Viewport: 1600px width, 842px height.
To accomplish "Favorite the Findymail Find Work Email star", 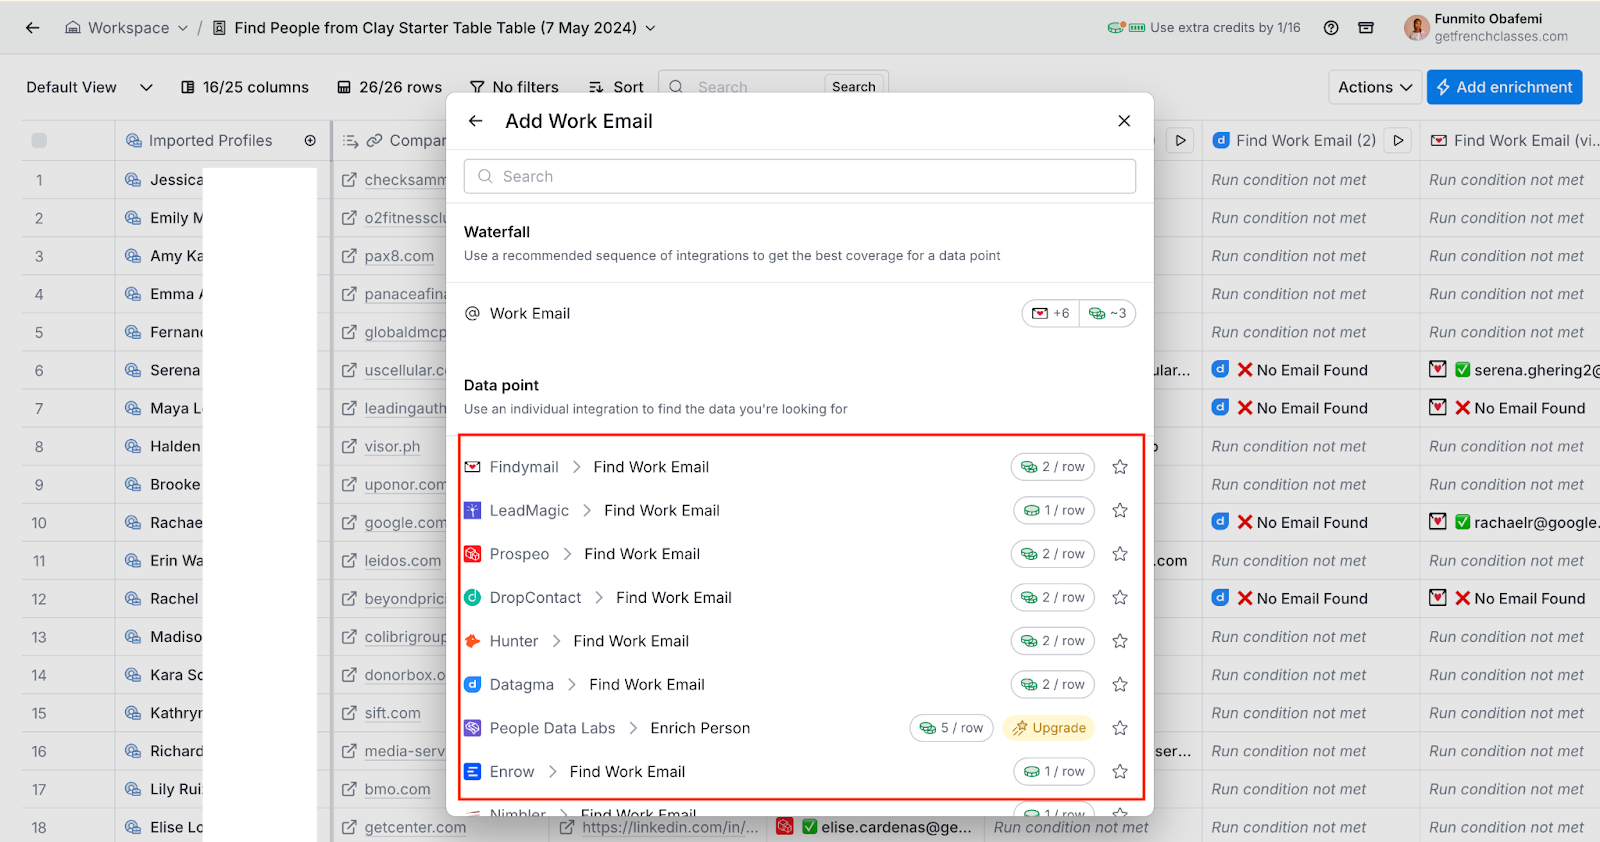I will 1120,467.
